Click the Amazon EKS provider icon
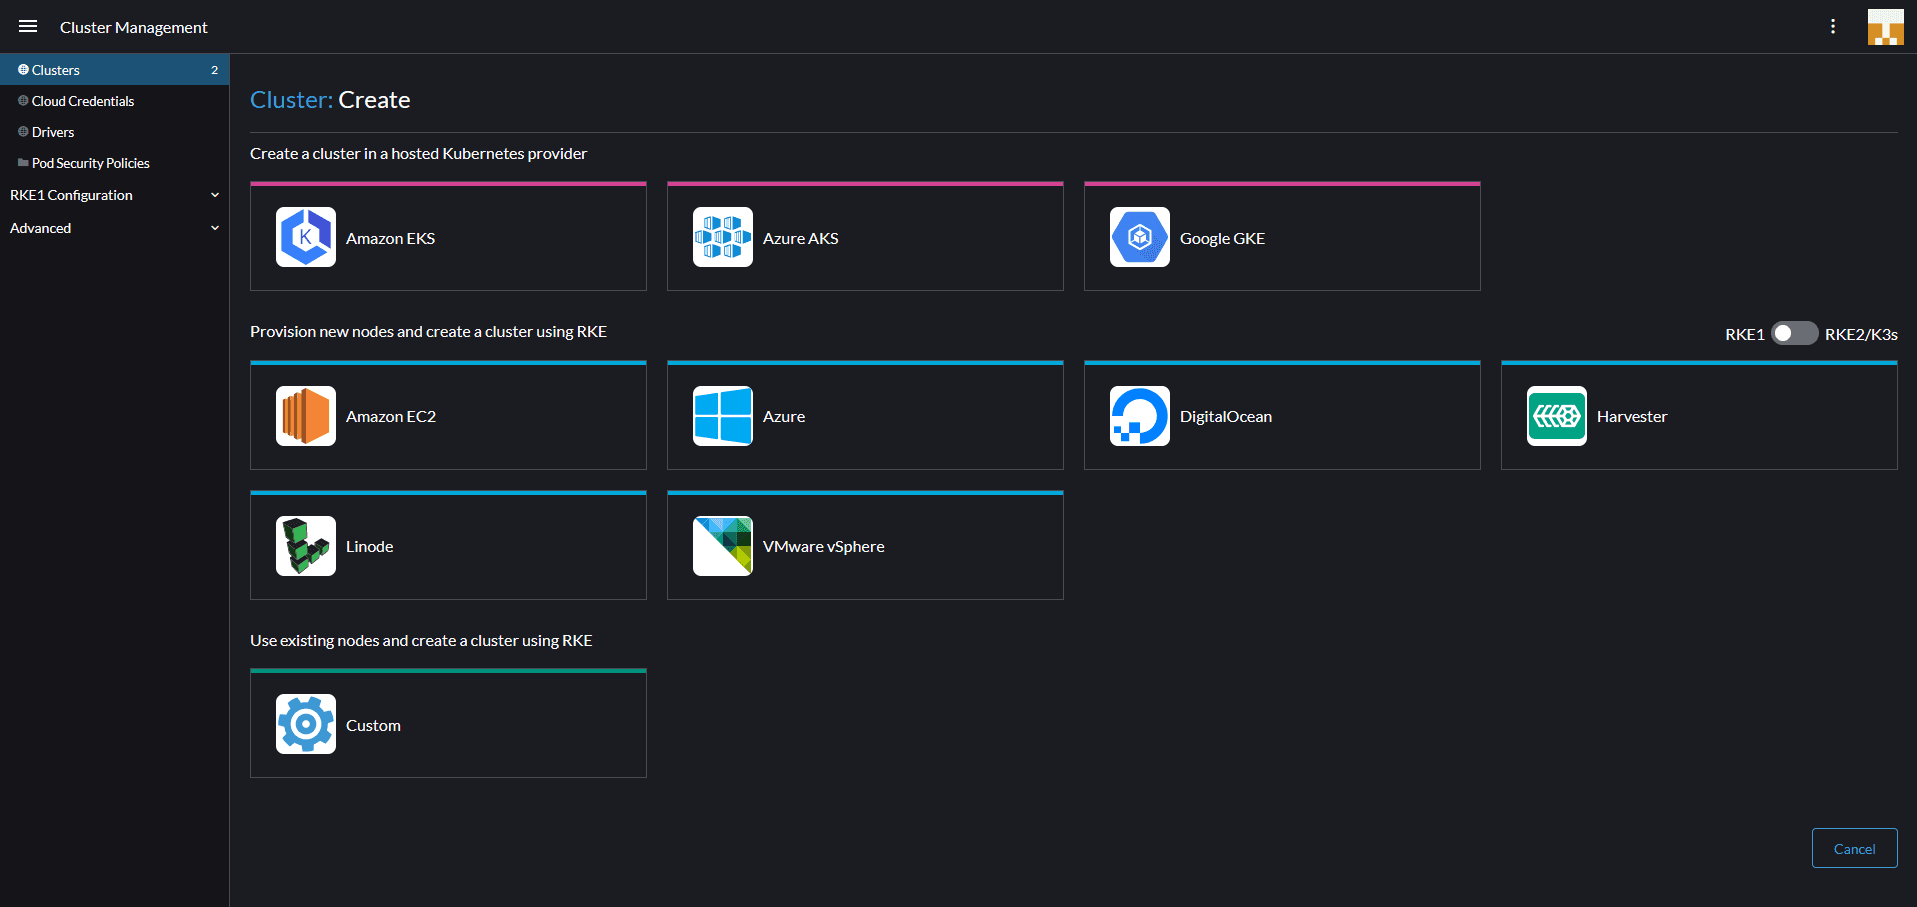Screen dimensions: 1917x907 [x=306, y=237]
